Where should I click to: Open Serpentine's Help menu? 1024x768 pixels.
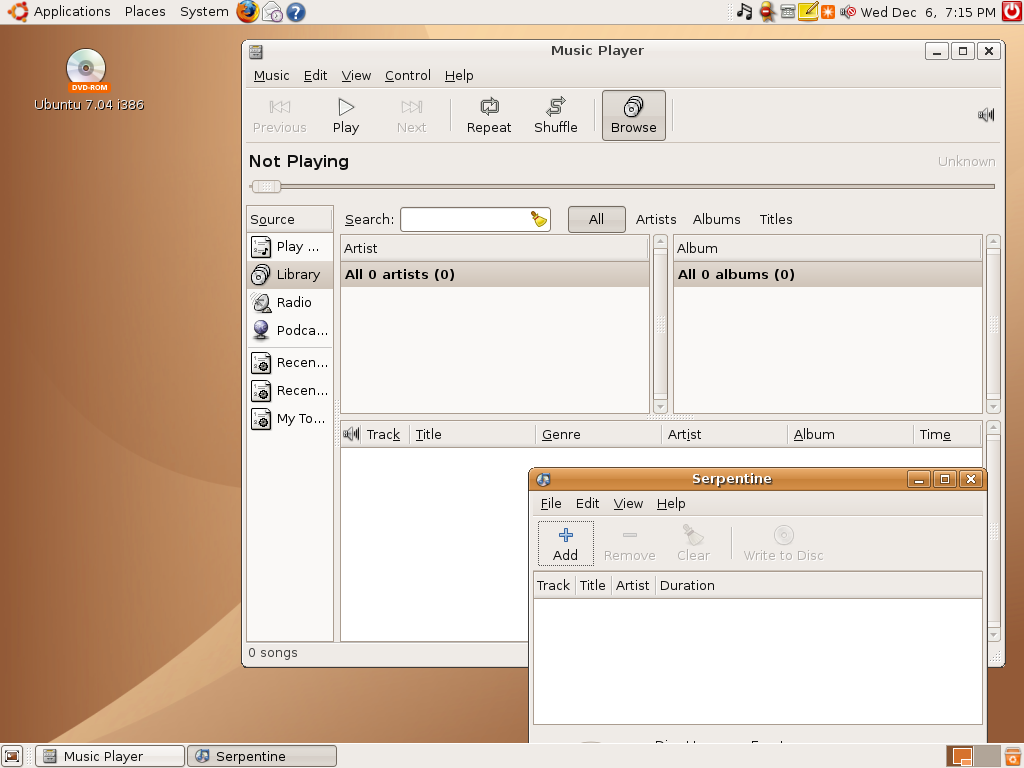(671, 504)
